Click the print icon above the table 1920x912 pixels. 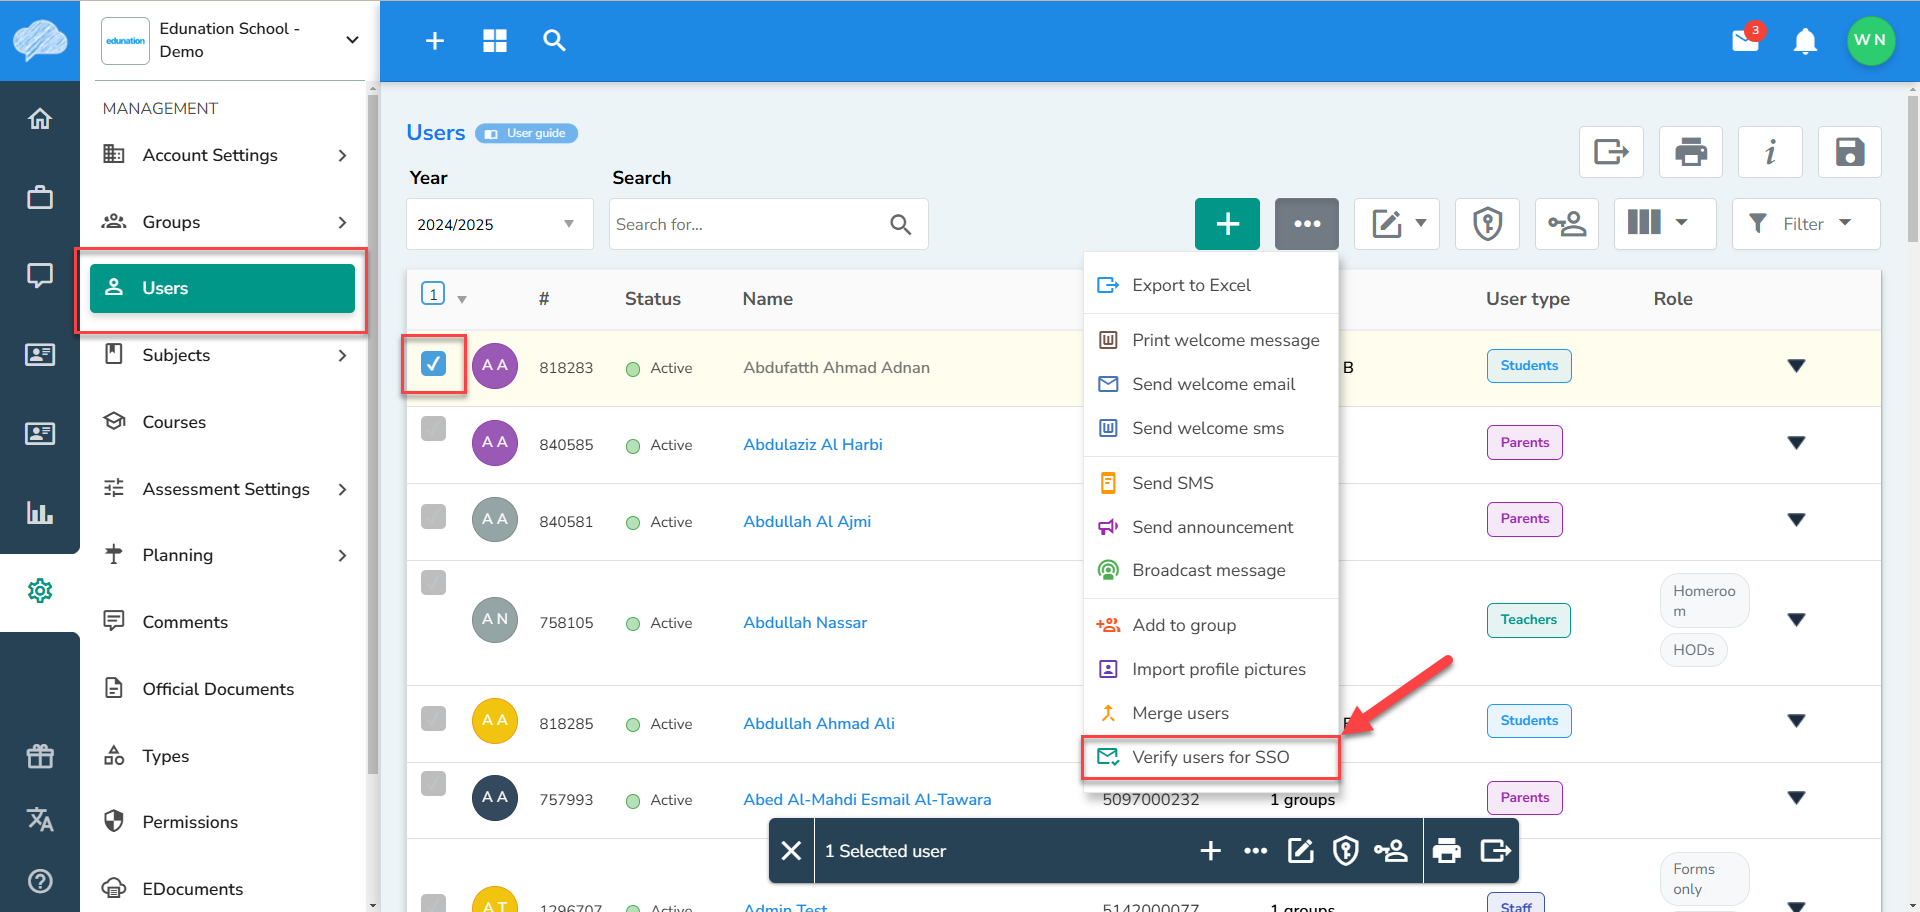point(1691,152)
